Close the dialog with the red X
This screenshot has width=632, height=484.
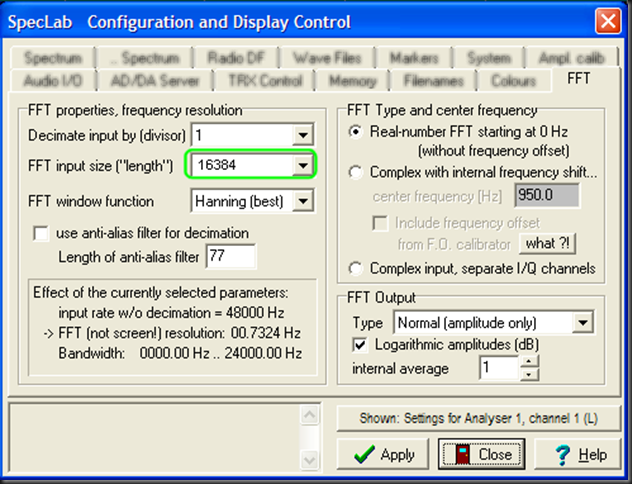point(608,21)
